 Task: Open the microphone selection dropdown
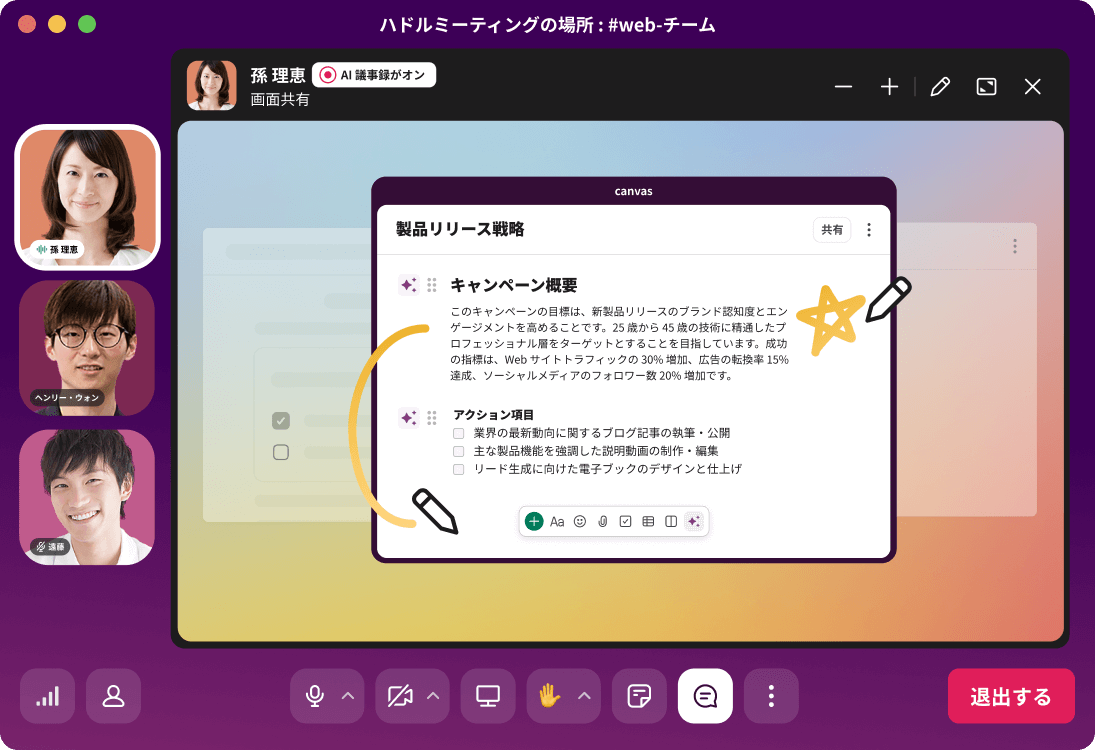[346, 696]
